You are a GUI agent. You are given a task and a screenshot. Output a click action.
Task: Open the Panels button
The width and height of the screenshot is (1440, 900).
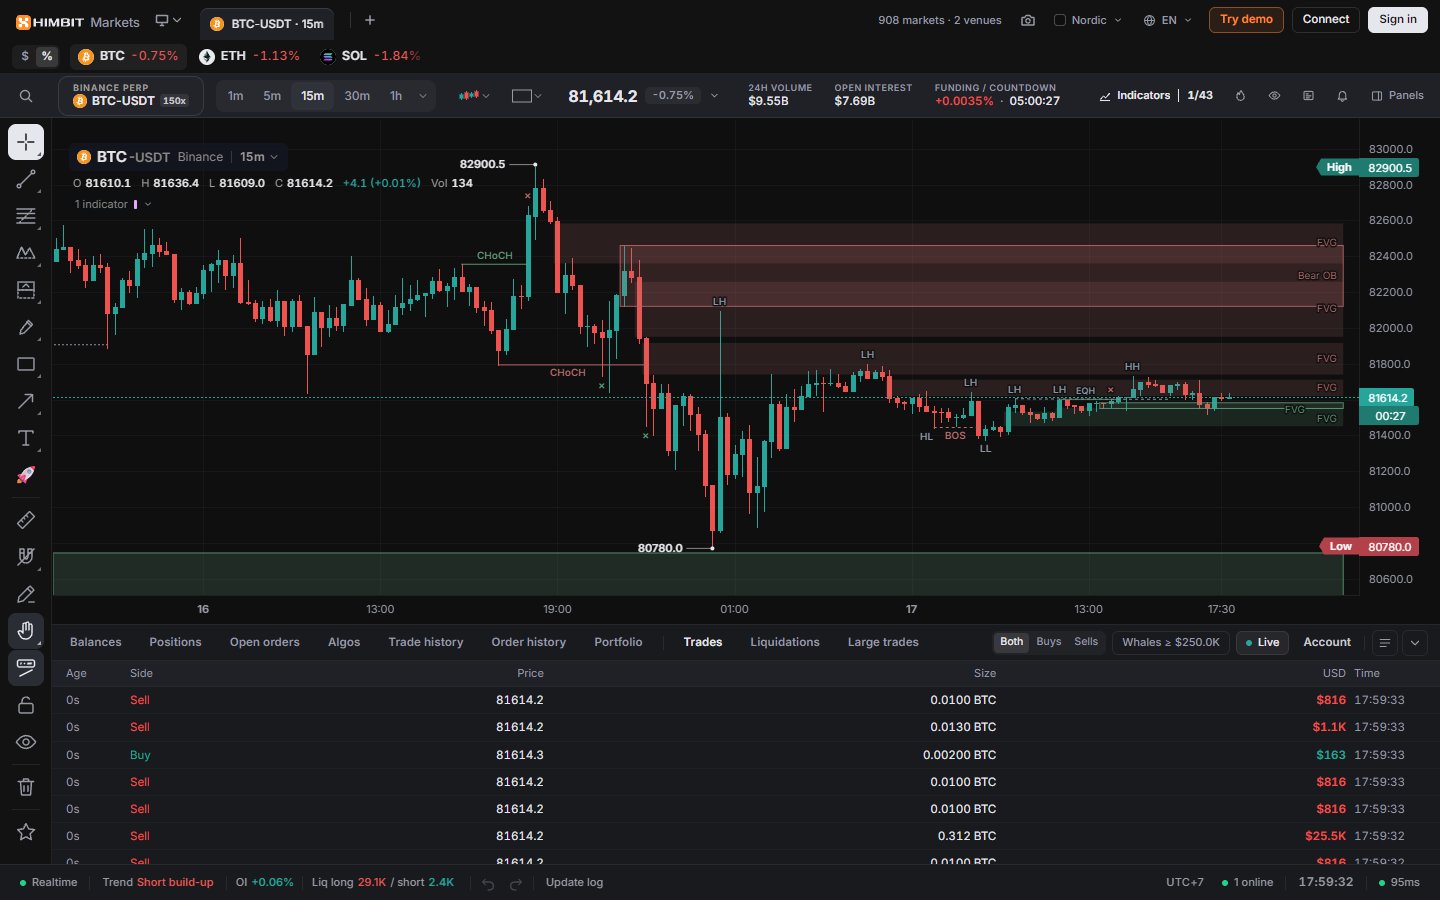1398,96
